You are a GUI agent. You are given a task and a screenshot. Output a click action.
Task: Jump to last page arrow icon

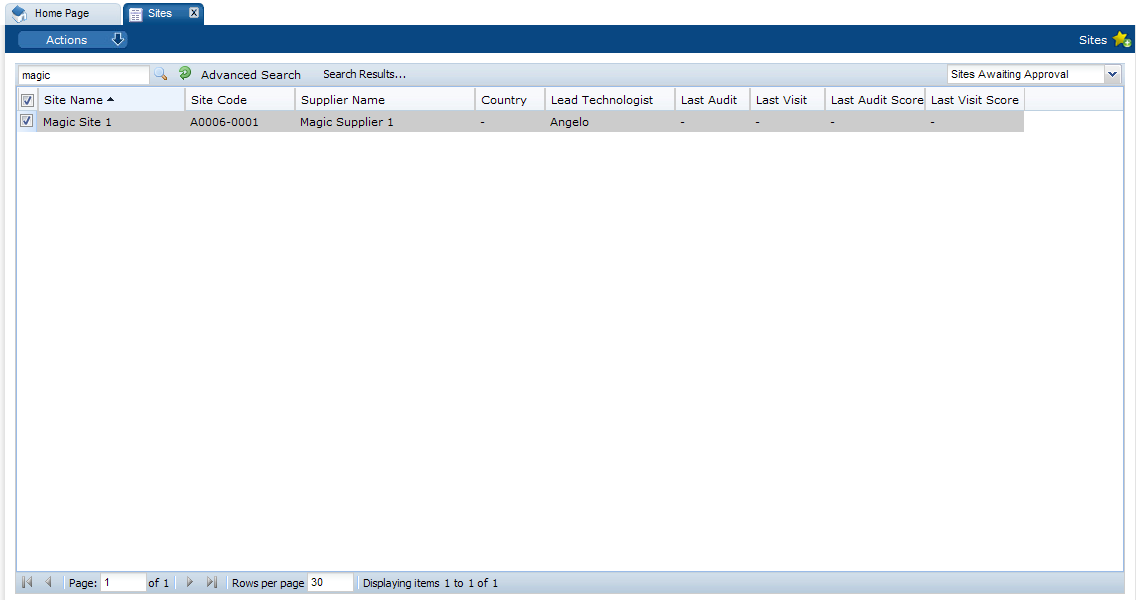point(212,582)
